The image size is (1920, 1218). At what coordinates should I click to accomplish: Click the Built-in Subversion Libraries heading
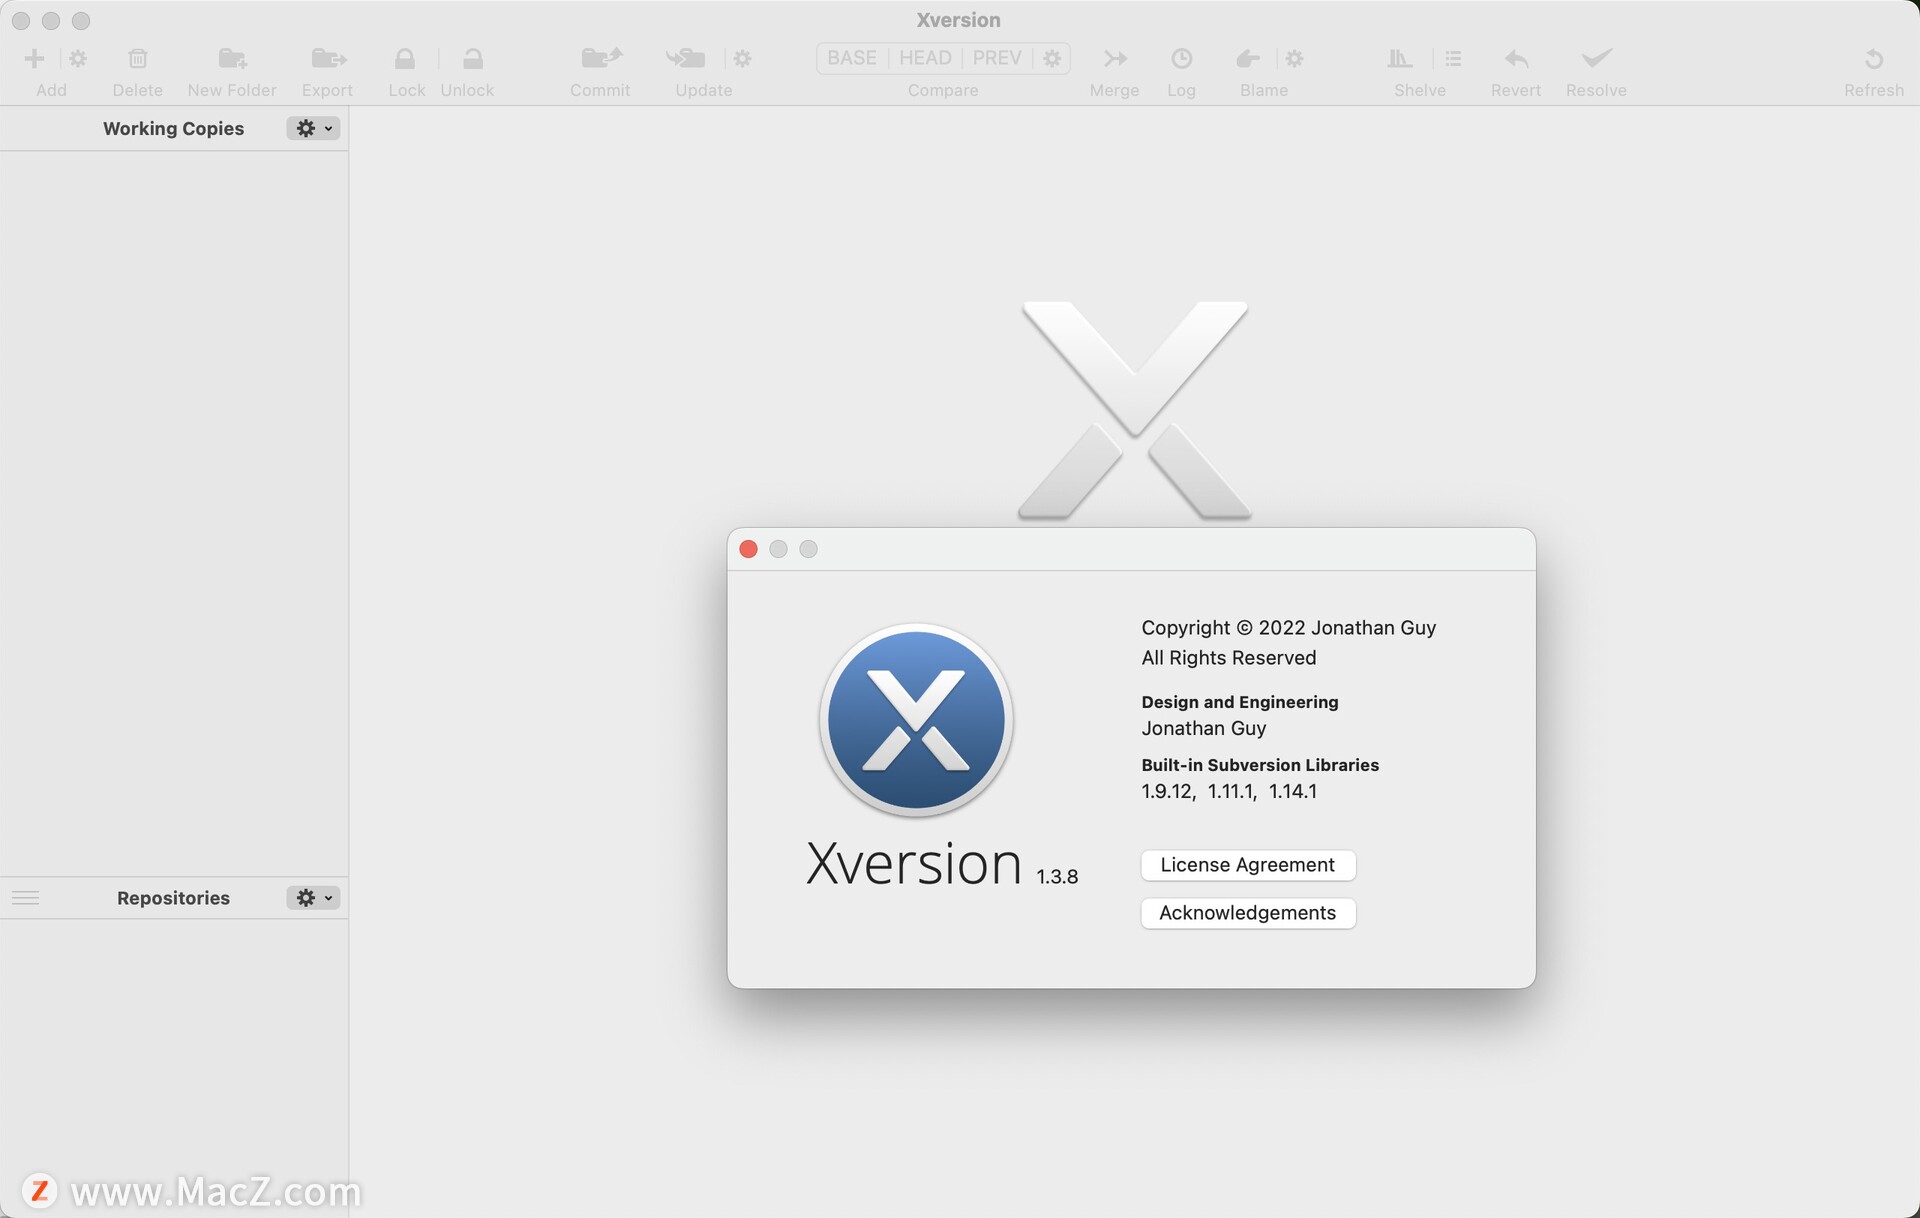coord(1260,765)
